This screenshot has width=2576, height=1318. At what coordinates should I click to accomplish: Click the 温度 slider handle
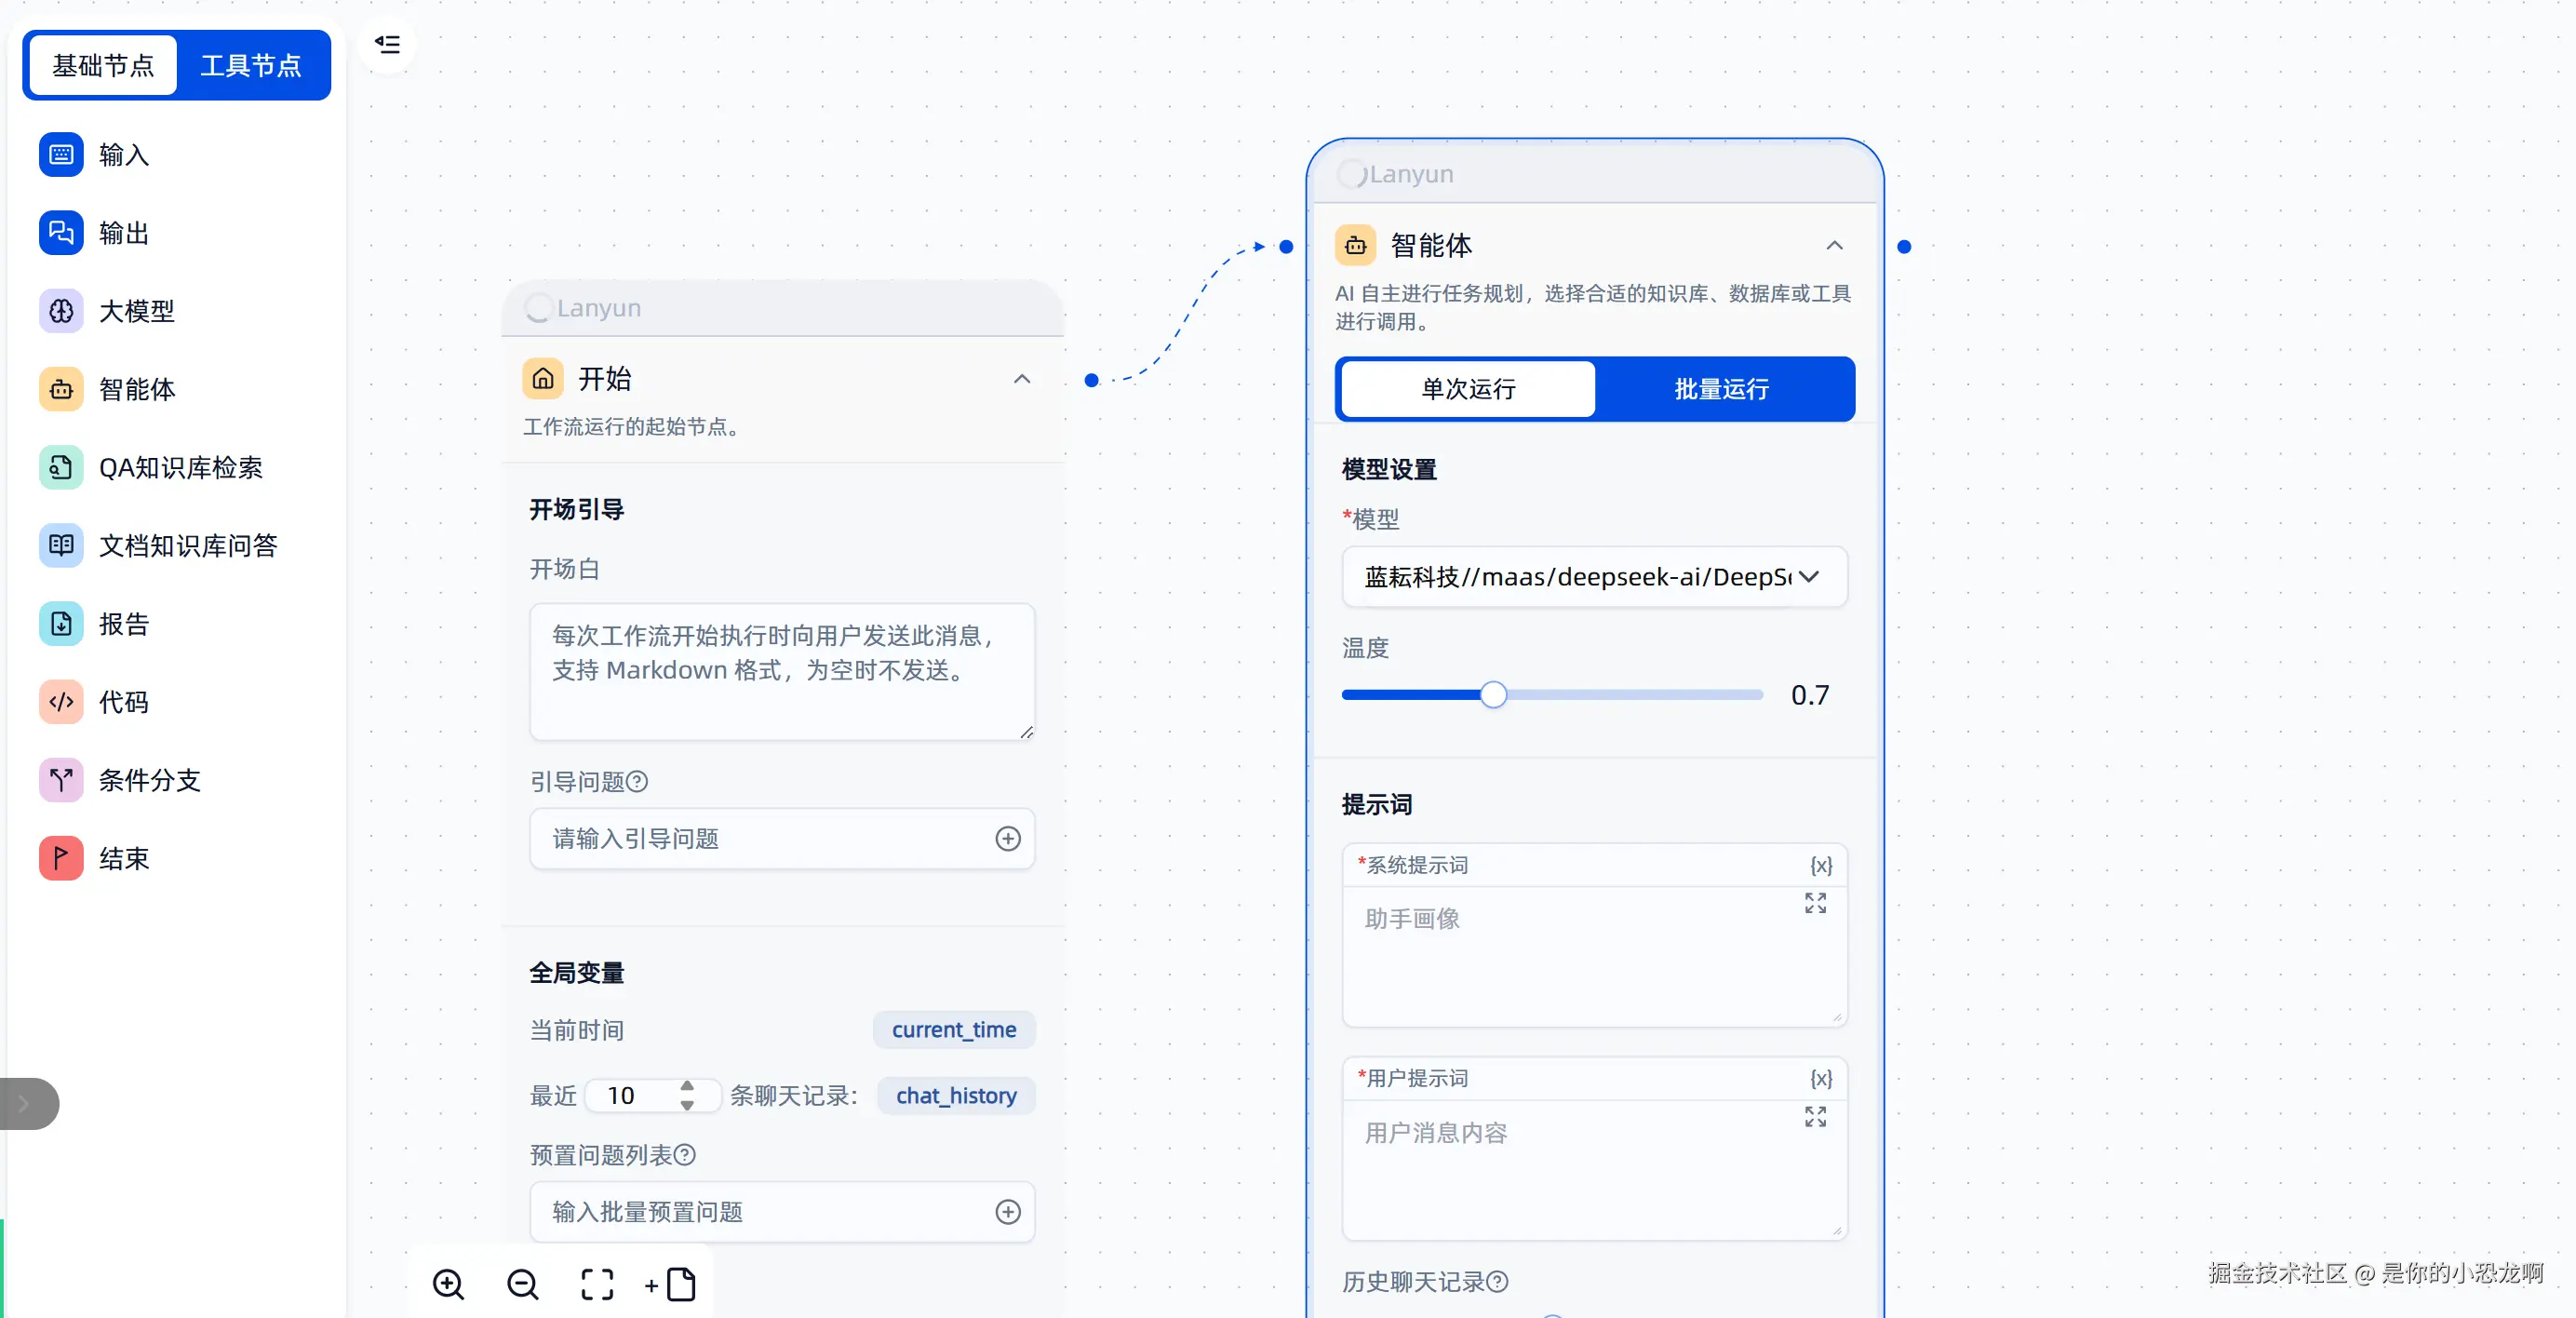pos(1492,695)
